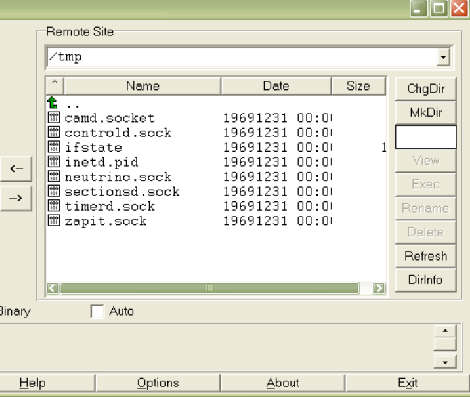Click the file icon beside timerd.sock
470x397 pixels.
click(x=54, y=205)
